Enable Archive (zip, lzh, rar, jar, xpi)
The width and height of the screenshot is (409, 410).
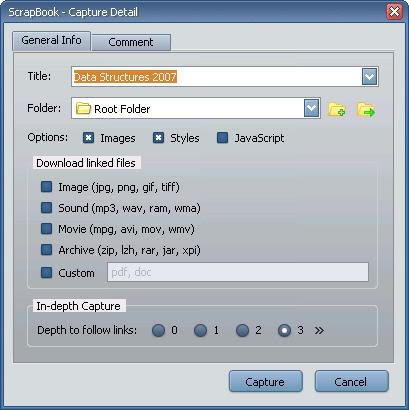[x=46, y=250]
